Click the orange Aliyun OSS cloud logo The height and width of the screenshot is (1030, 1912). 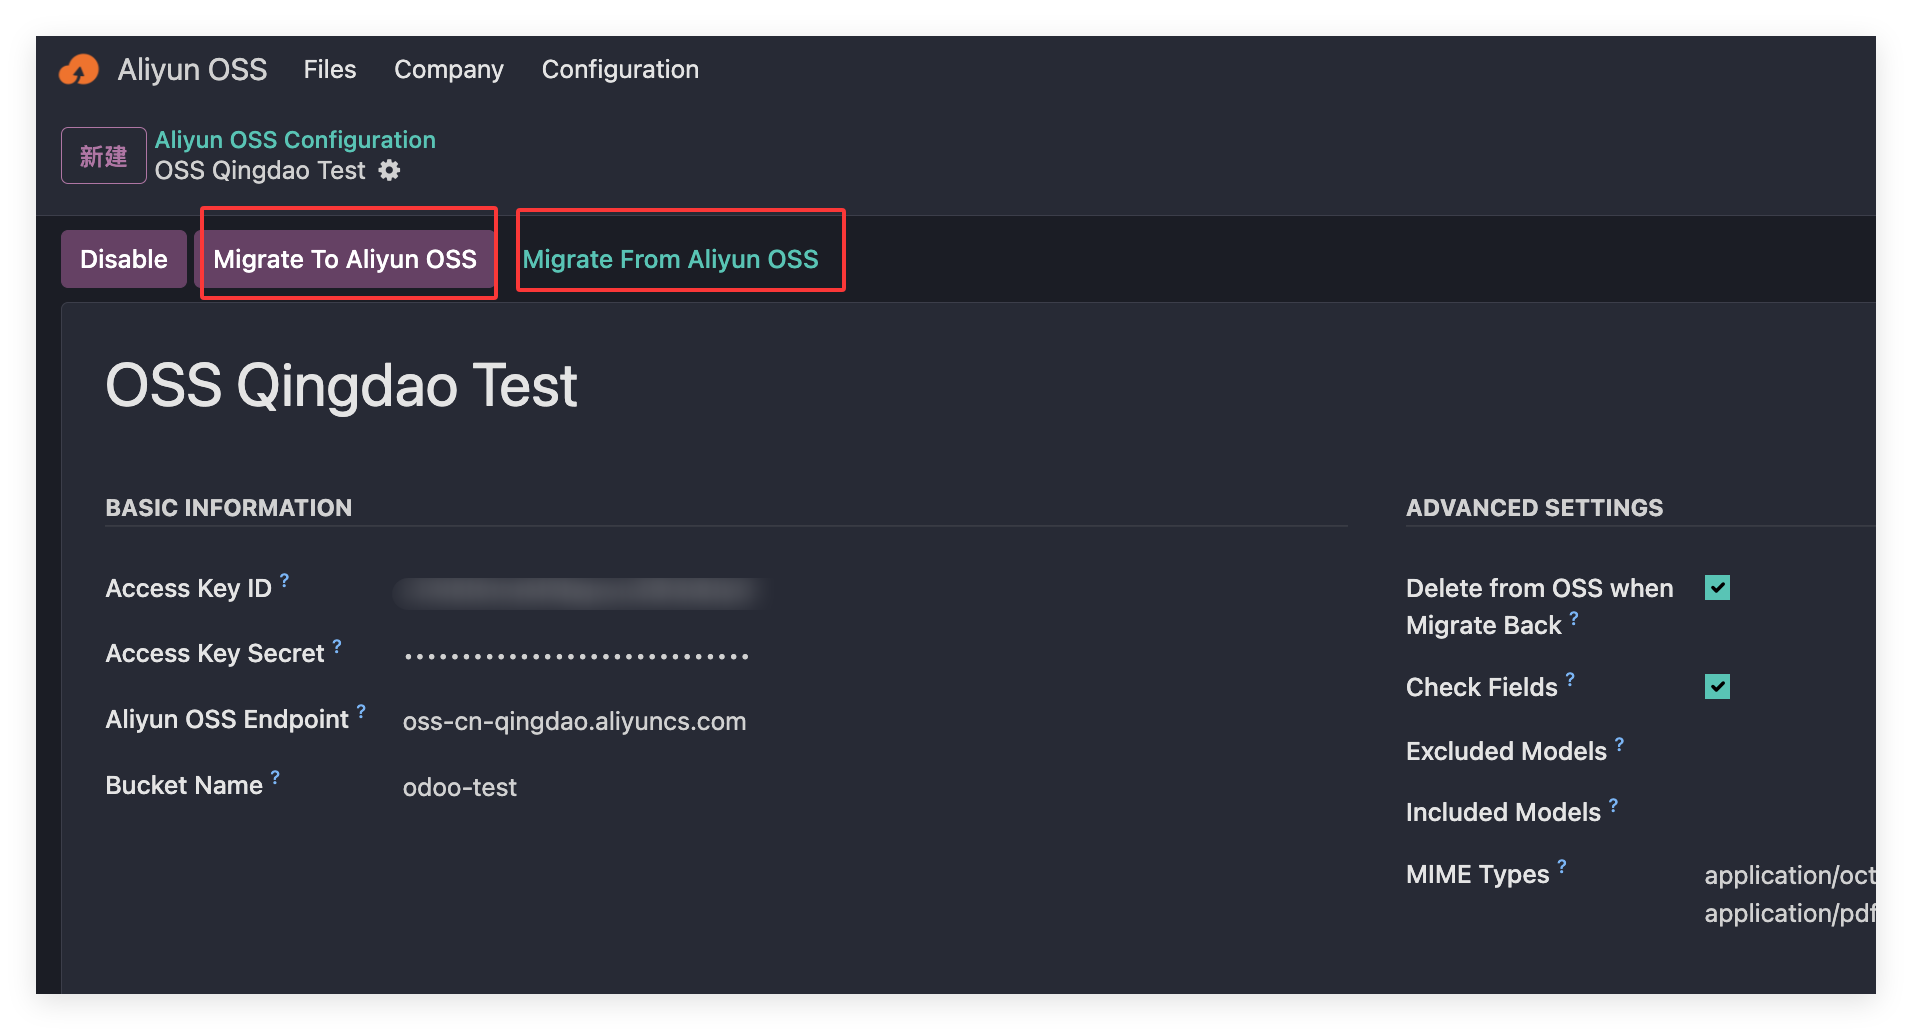[x=79, y=70]
